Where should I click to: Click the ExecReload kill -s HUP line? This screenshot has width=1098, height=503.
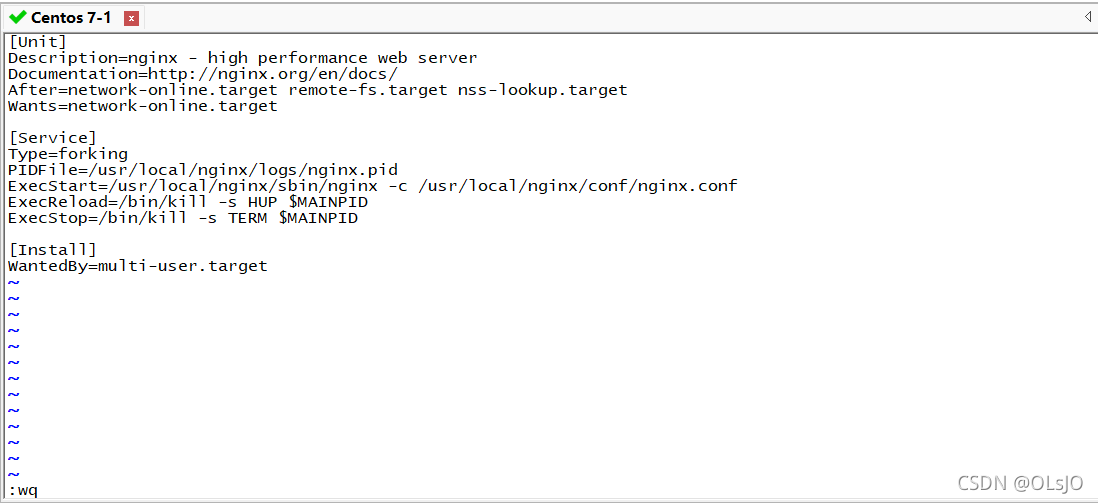pyautogui.click(x=188, y=202)
